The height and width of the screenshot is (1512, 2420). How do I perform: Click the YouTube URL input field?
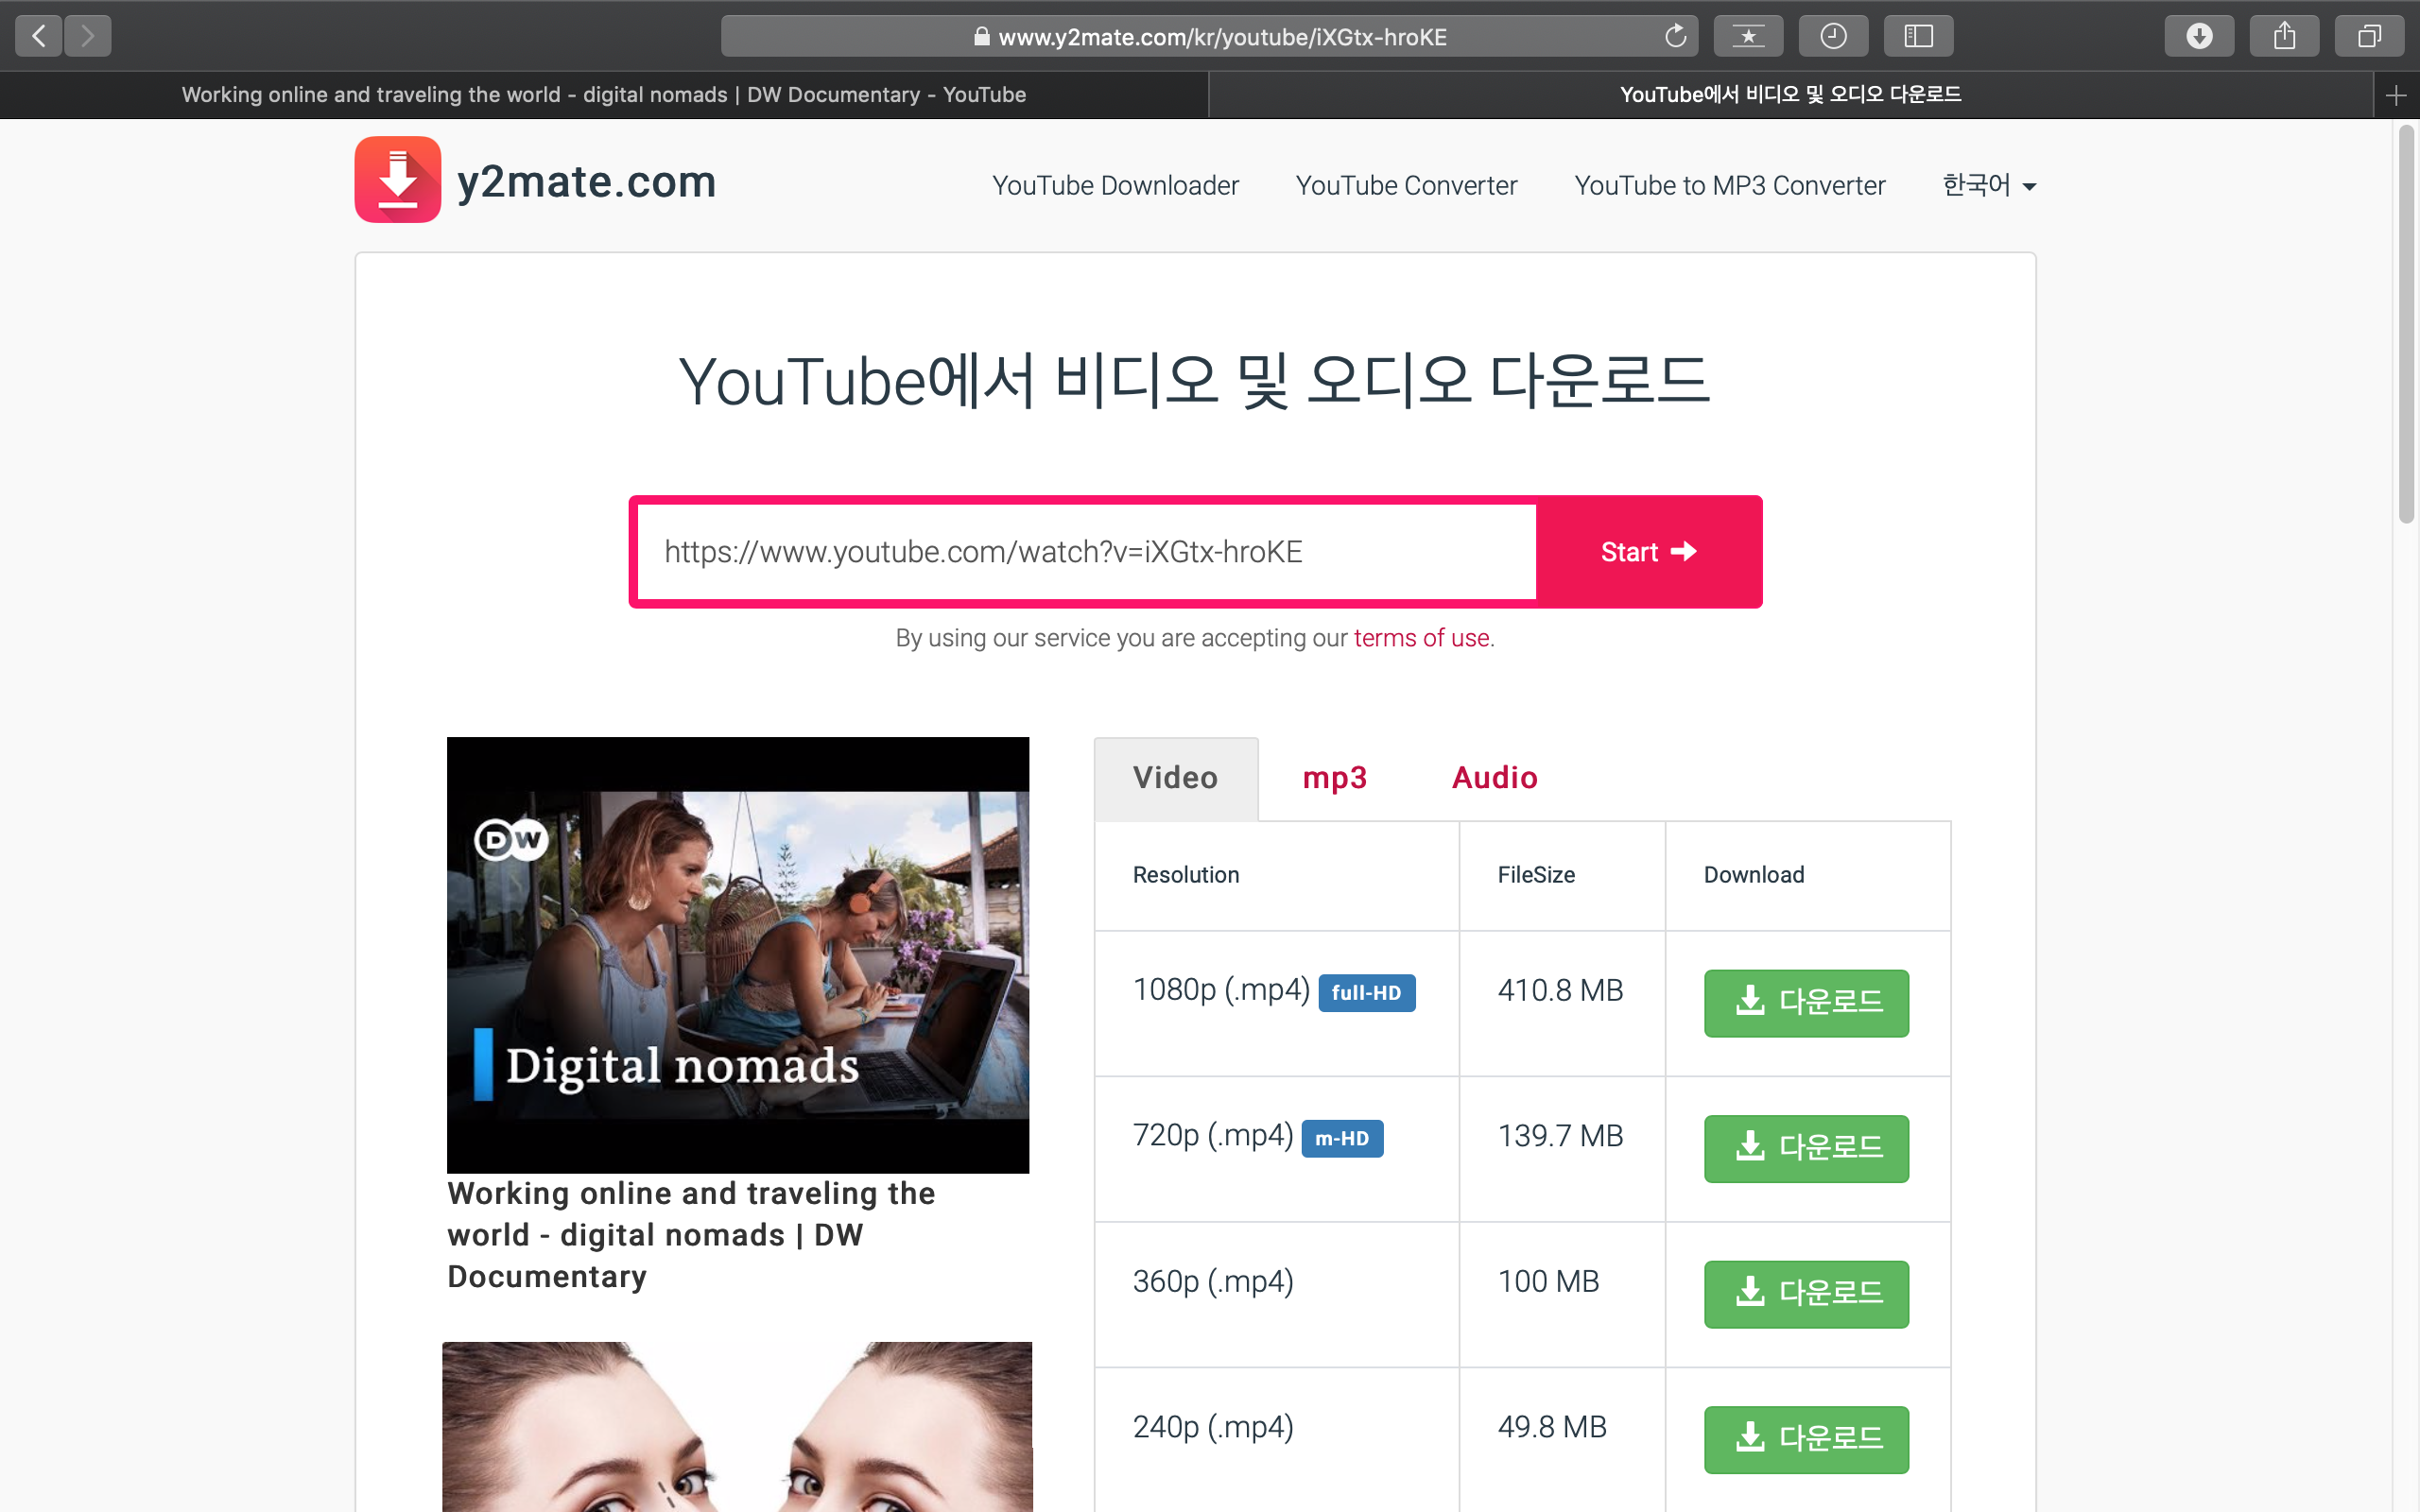[1085, 552]
